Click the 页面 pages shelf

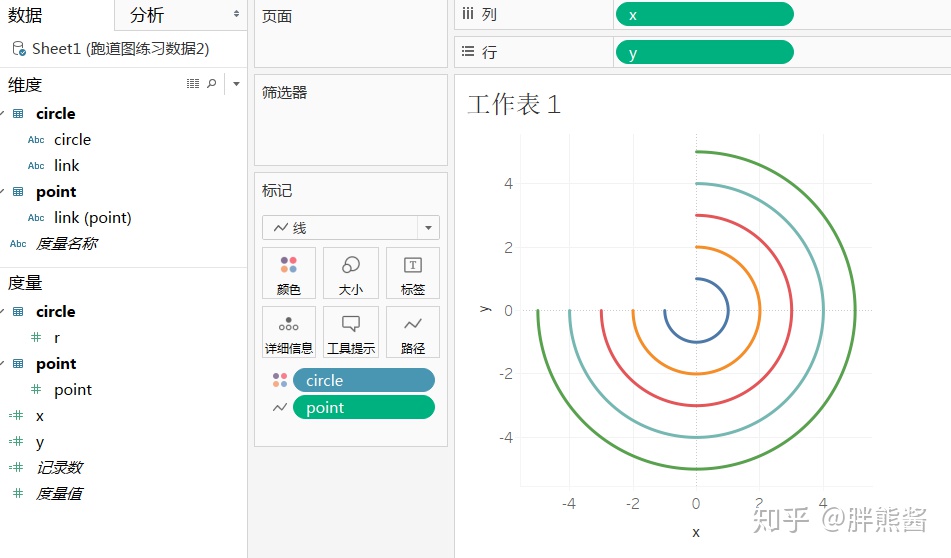click(351, 33)
